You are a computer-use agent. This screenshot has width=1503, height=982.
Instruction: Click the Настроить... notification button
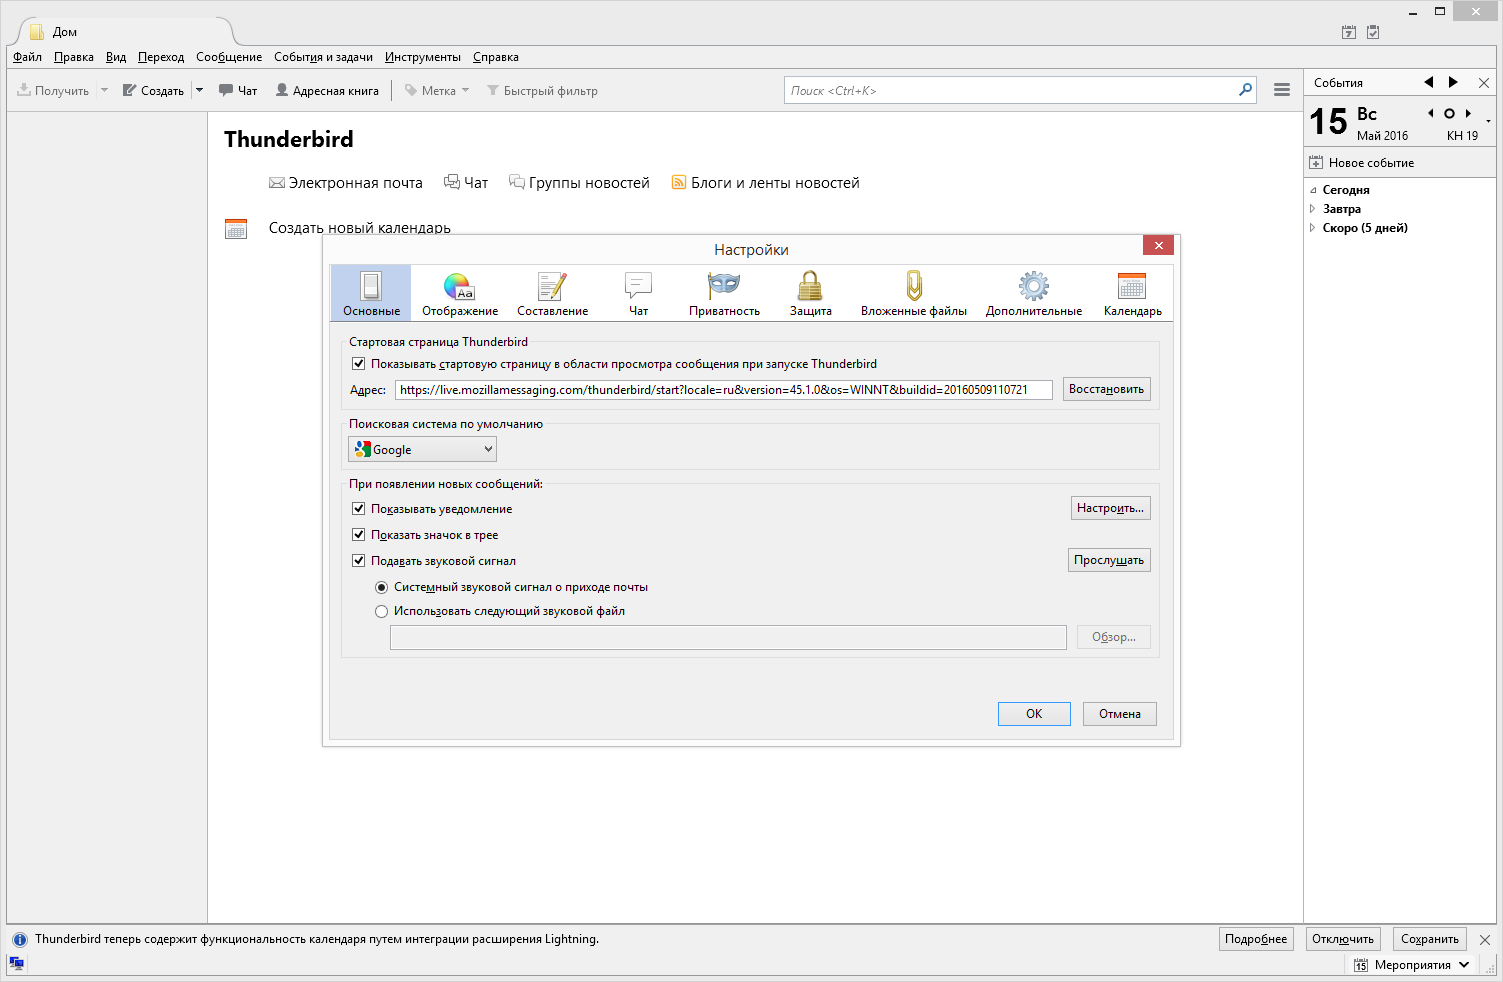click(x=1110, y=508)
